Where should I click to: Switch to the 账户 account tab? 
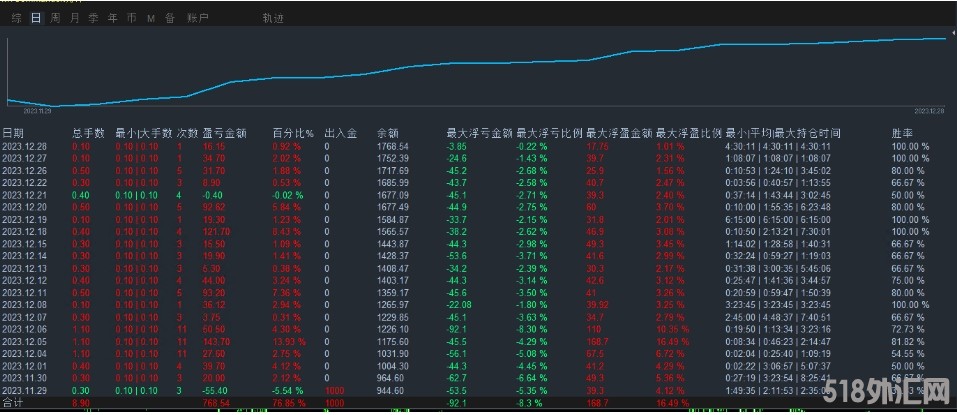pos(198,18)
